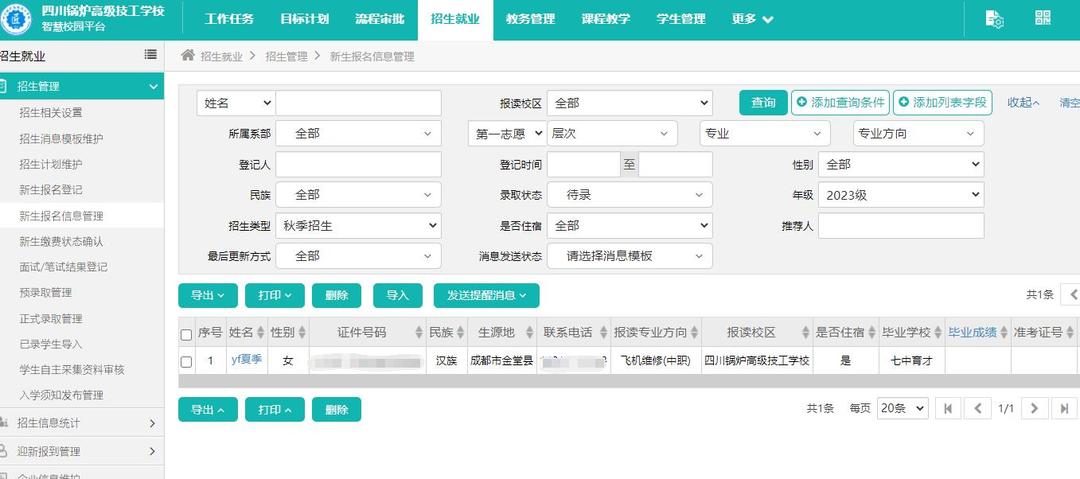Expand the 录取状态 dropdown showing 待录

click(629, 195)
